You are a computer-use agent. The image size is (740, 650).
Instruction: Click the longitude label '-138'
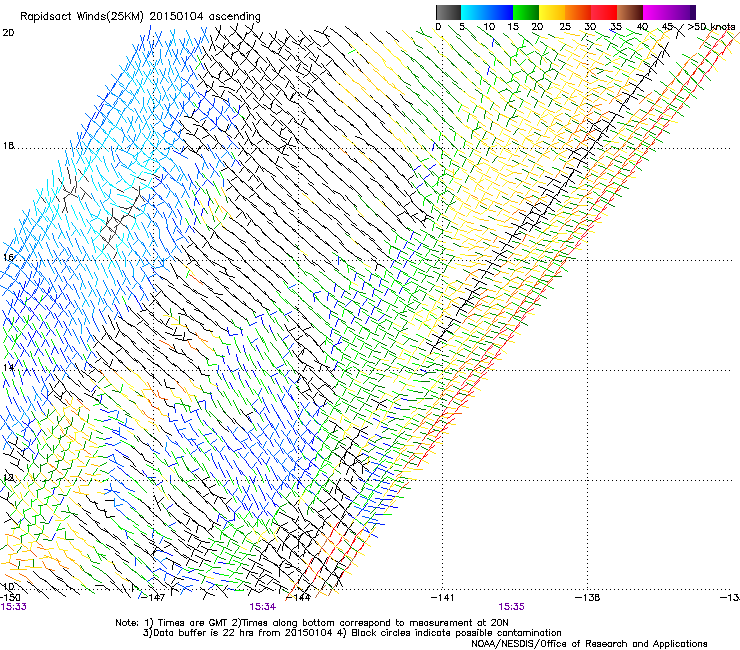[588, 598]
